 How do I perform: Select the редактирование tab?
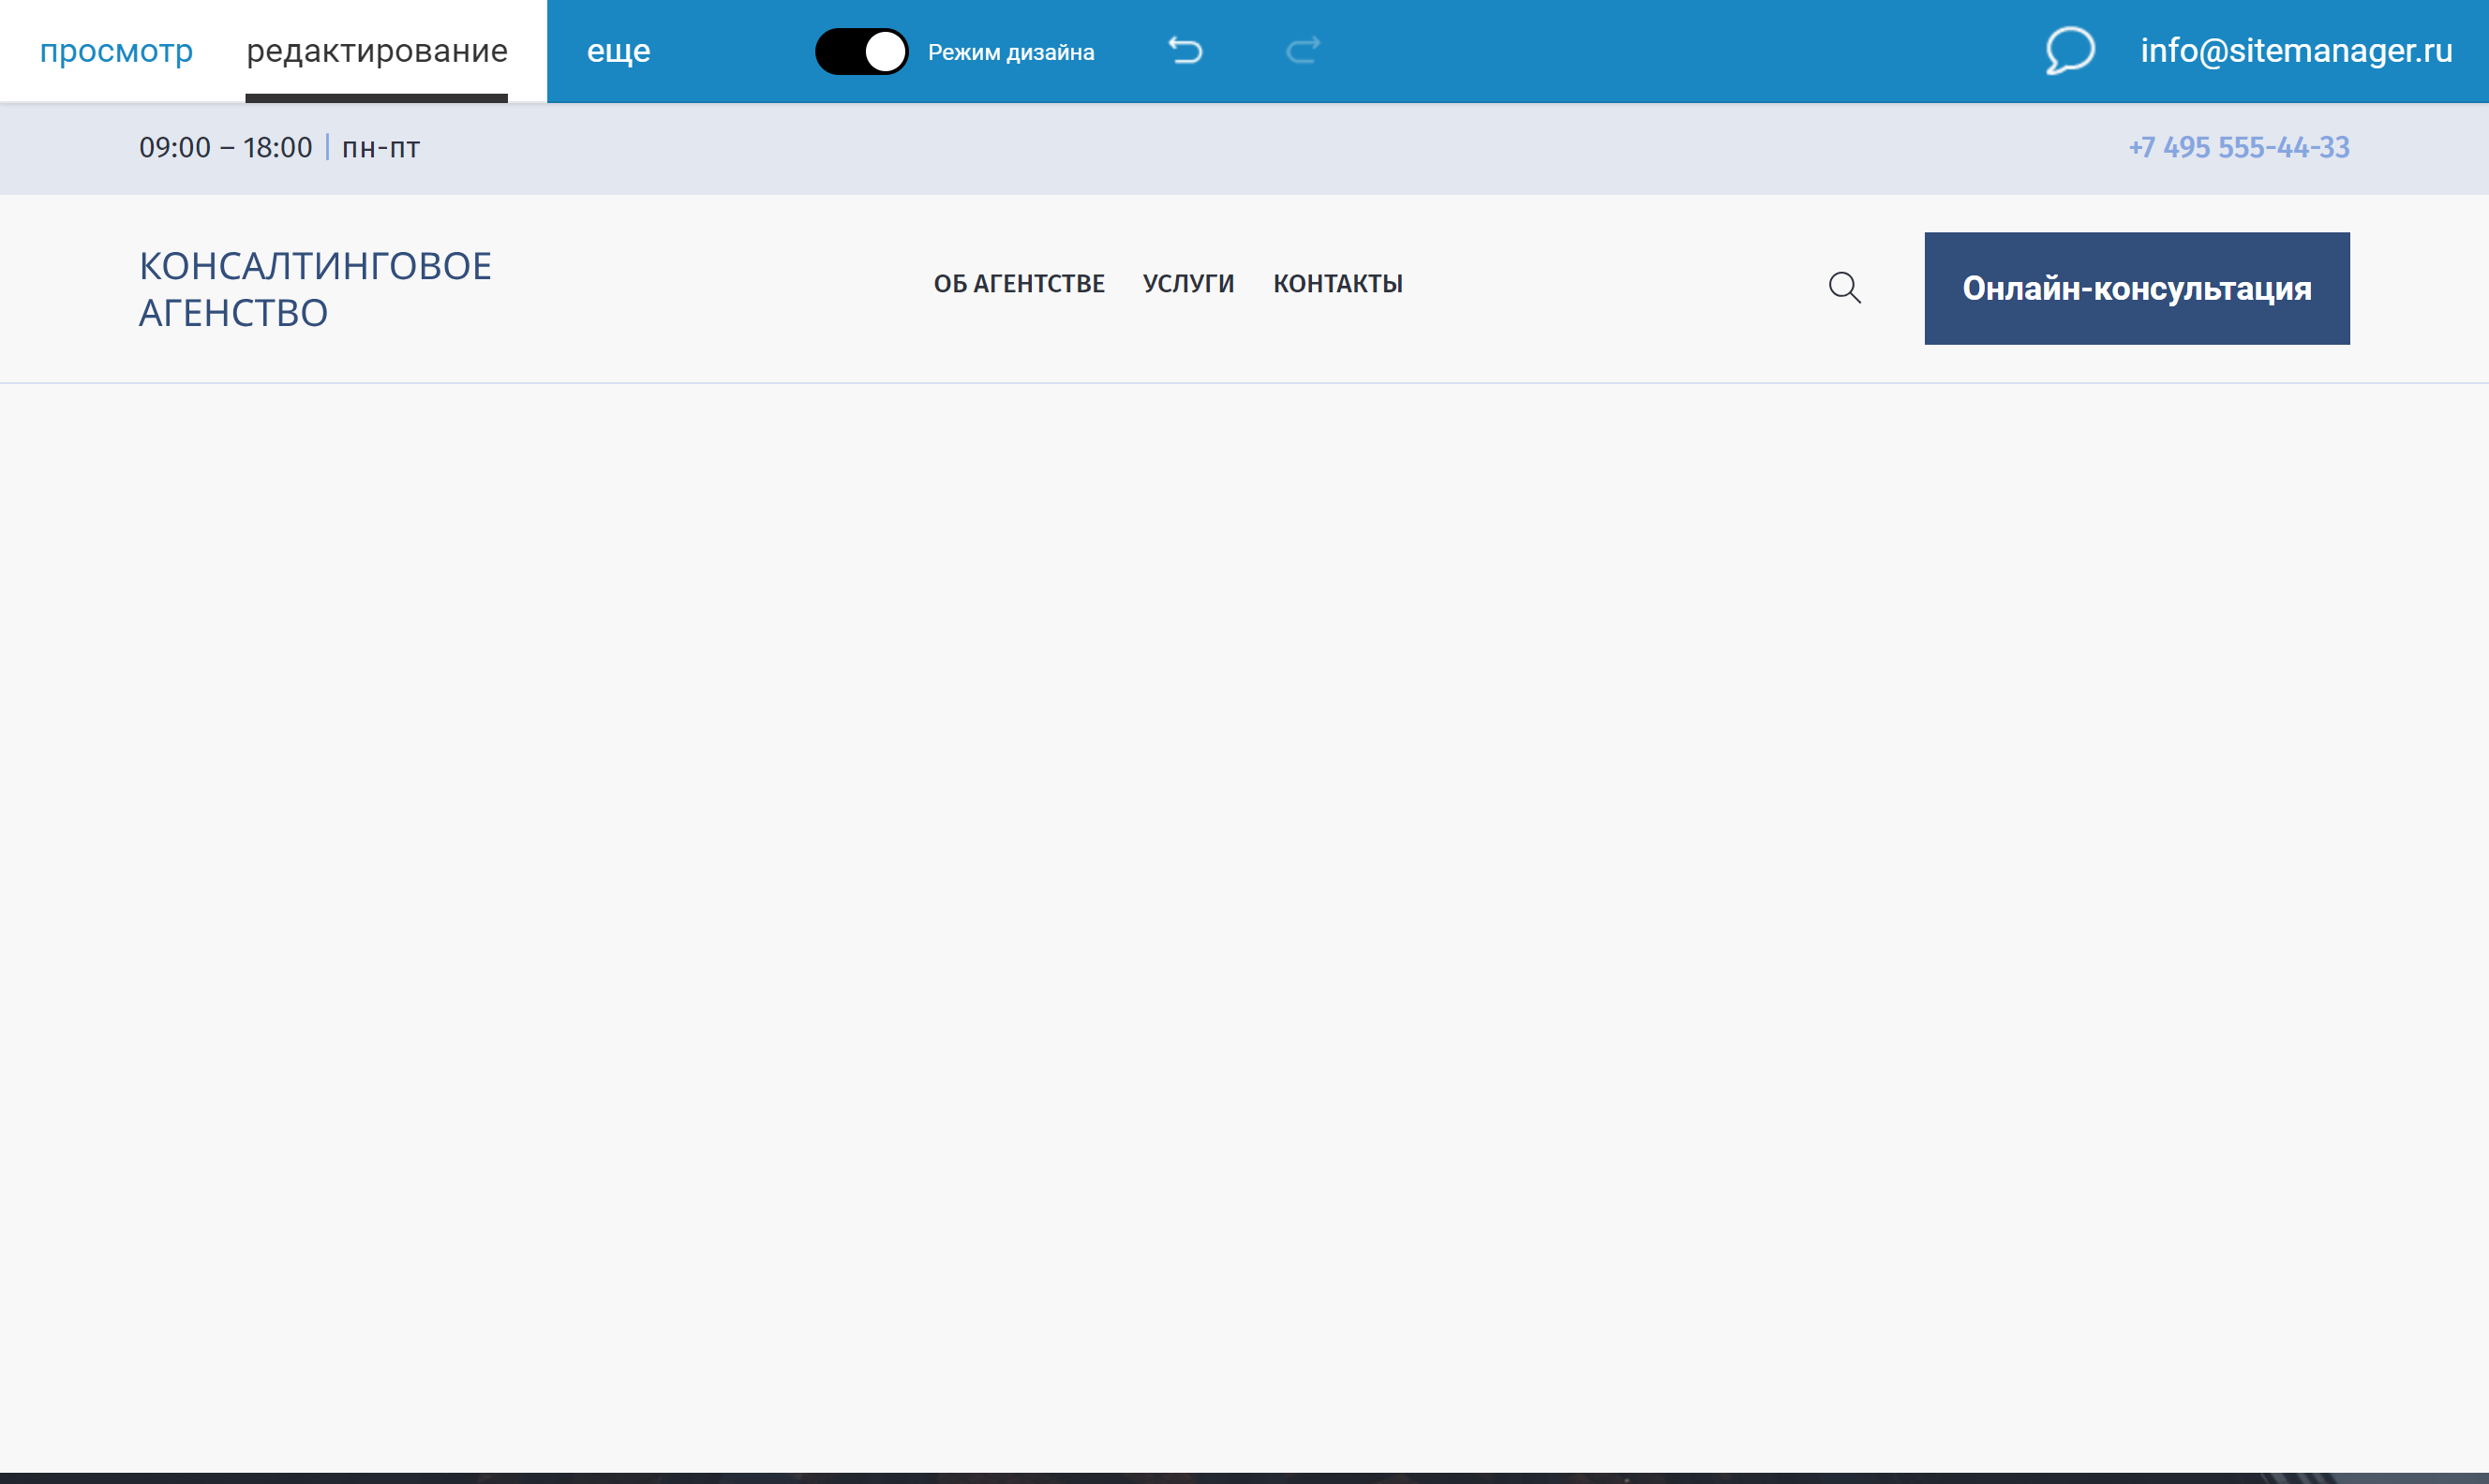(377, 50)
